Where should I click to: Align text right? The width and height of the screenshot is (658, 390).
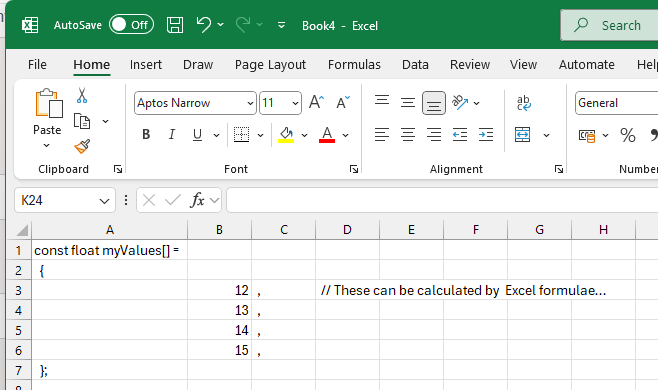[x=434, y=135]
